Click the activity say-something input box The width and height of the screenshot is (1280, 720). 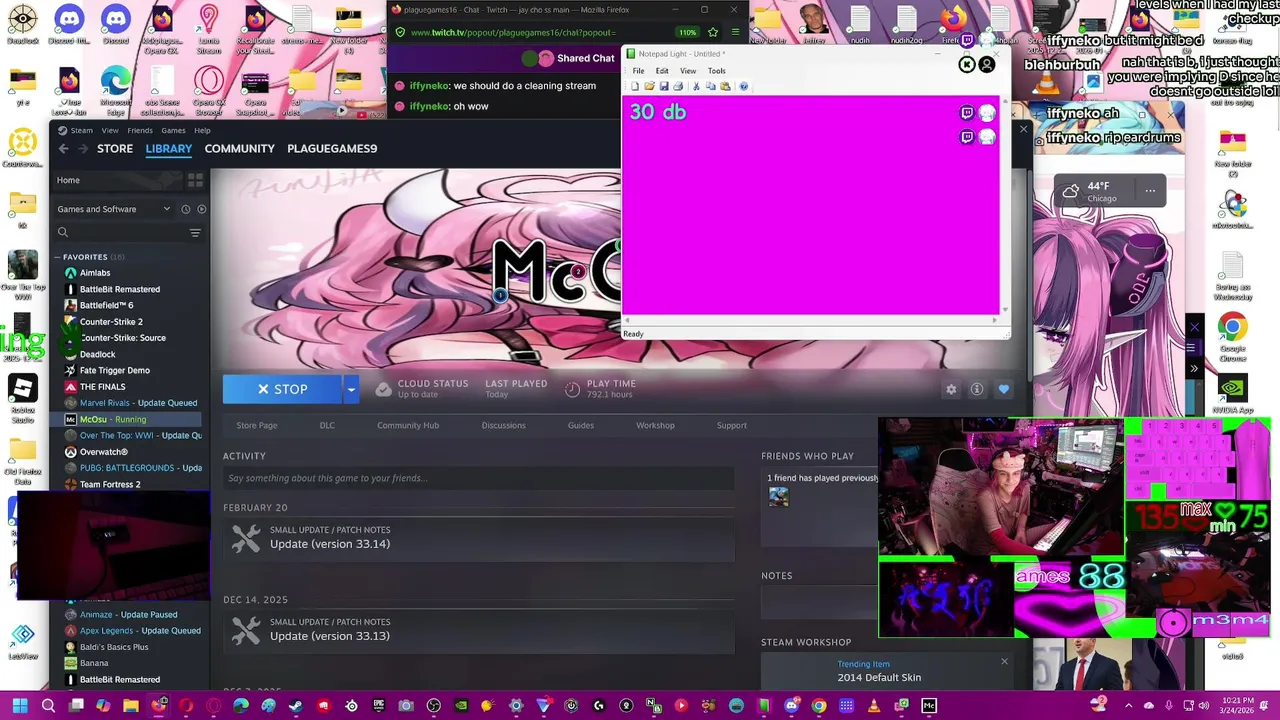[478, 478]
